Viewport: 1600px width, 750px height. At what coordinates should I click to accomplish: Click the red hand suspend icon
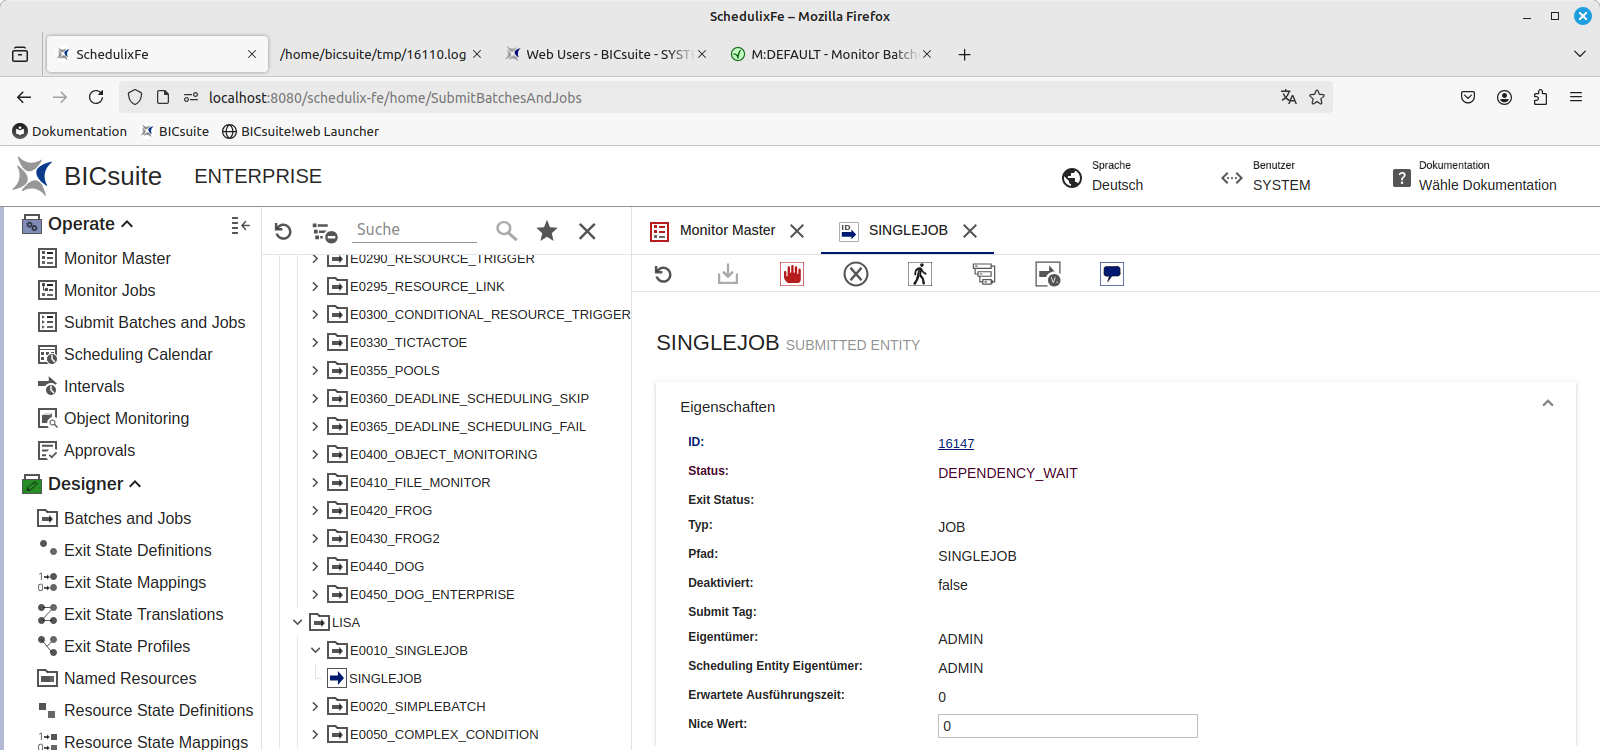pos(792,274)
